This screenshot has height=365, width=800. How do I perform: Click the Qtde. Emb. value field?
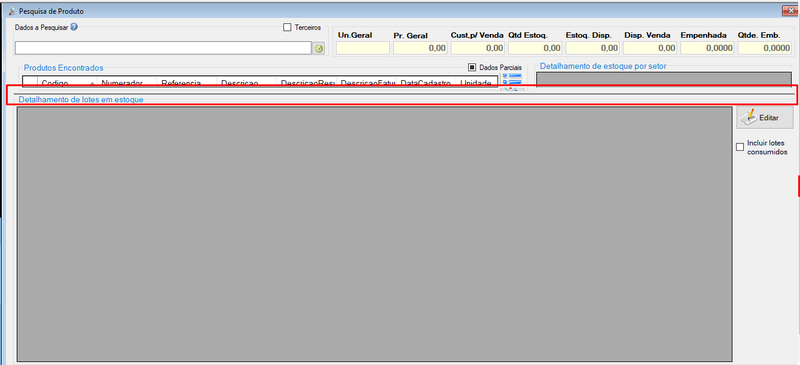(765, 48)
